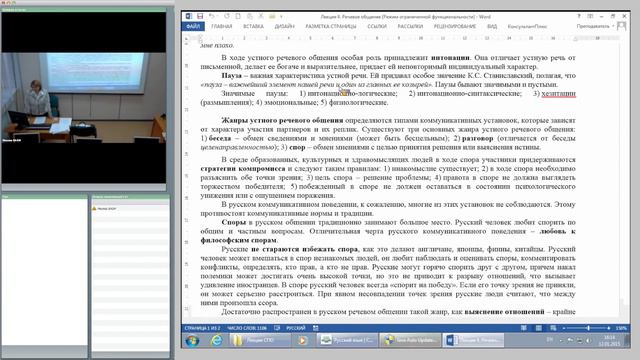Click the Word logo icon in title bar
Image resolution: width=640 pixels, height=360 pixels.
click(x=189, y=16)
